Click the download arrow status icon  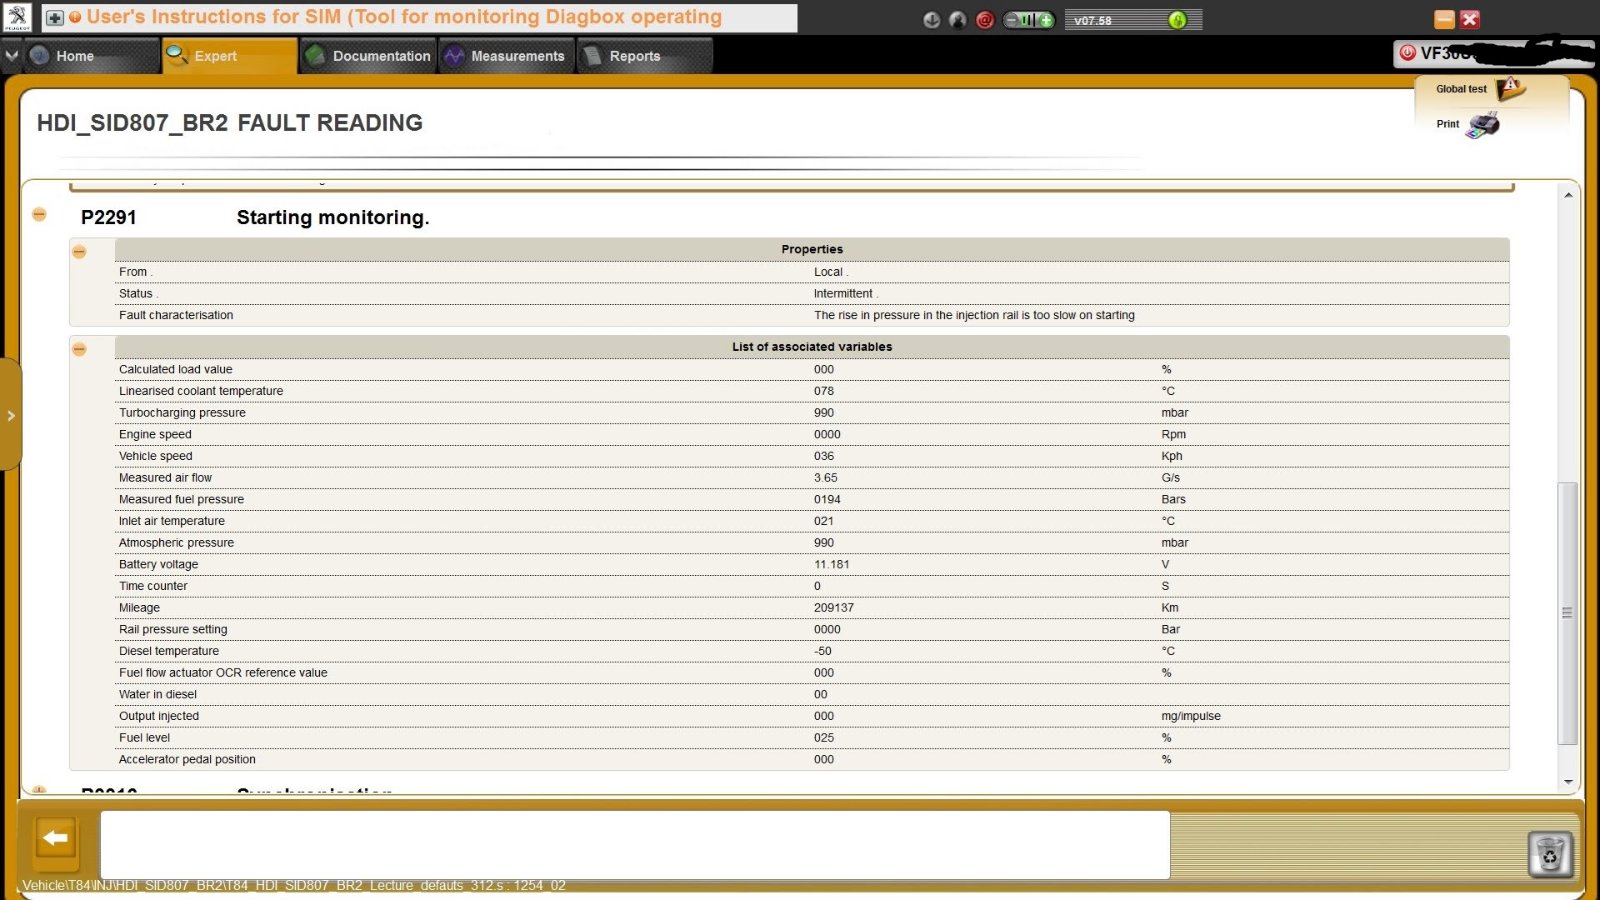932,20
